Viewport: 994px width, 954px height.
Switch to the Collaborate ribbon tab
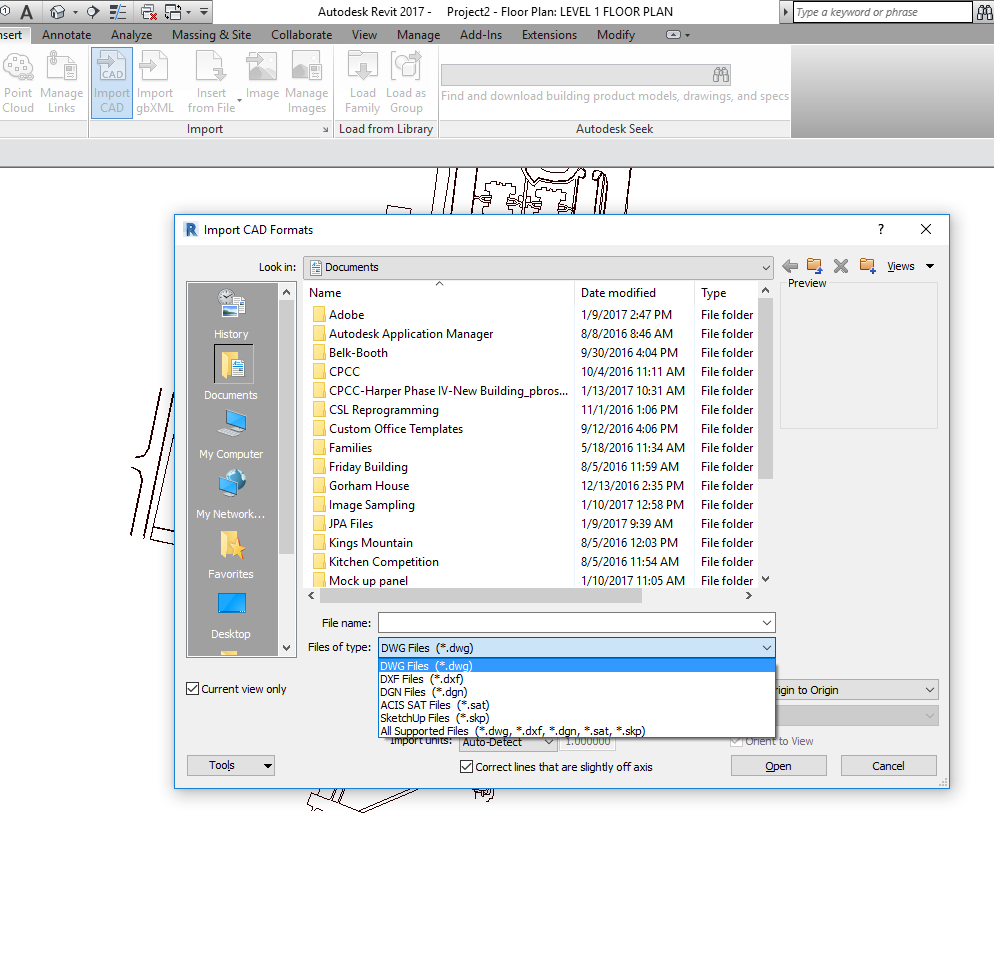tap(302, 35)
